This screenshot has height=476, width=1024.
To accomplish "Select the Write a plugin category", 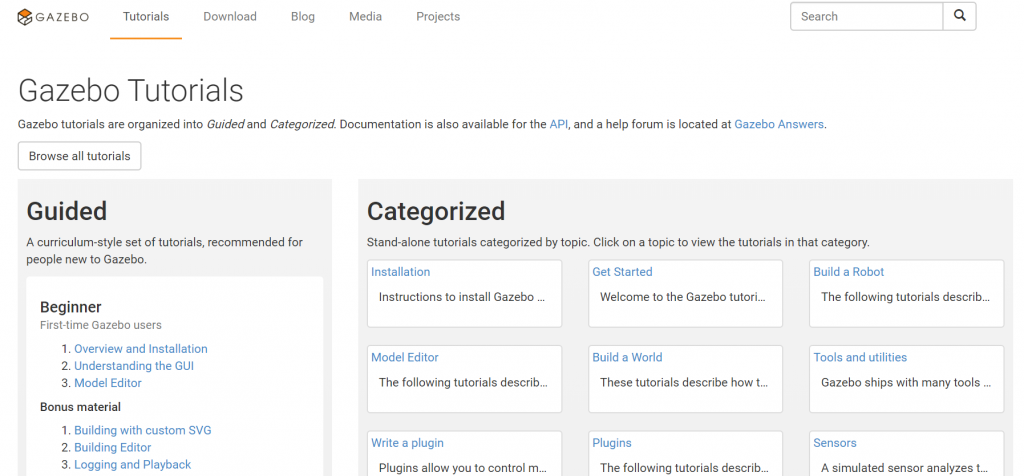I will [x=408, y=443].
